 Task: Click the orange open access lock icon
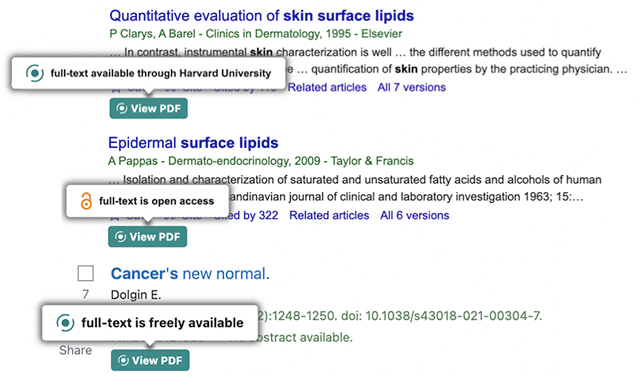pos(86,201)
